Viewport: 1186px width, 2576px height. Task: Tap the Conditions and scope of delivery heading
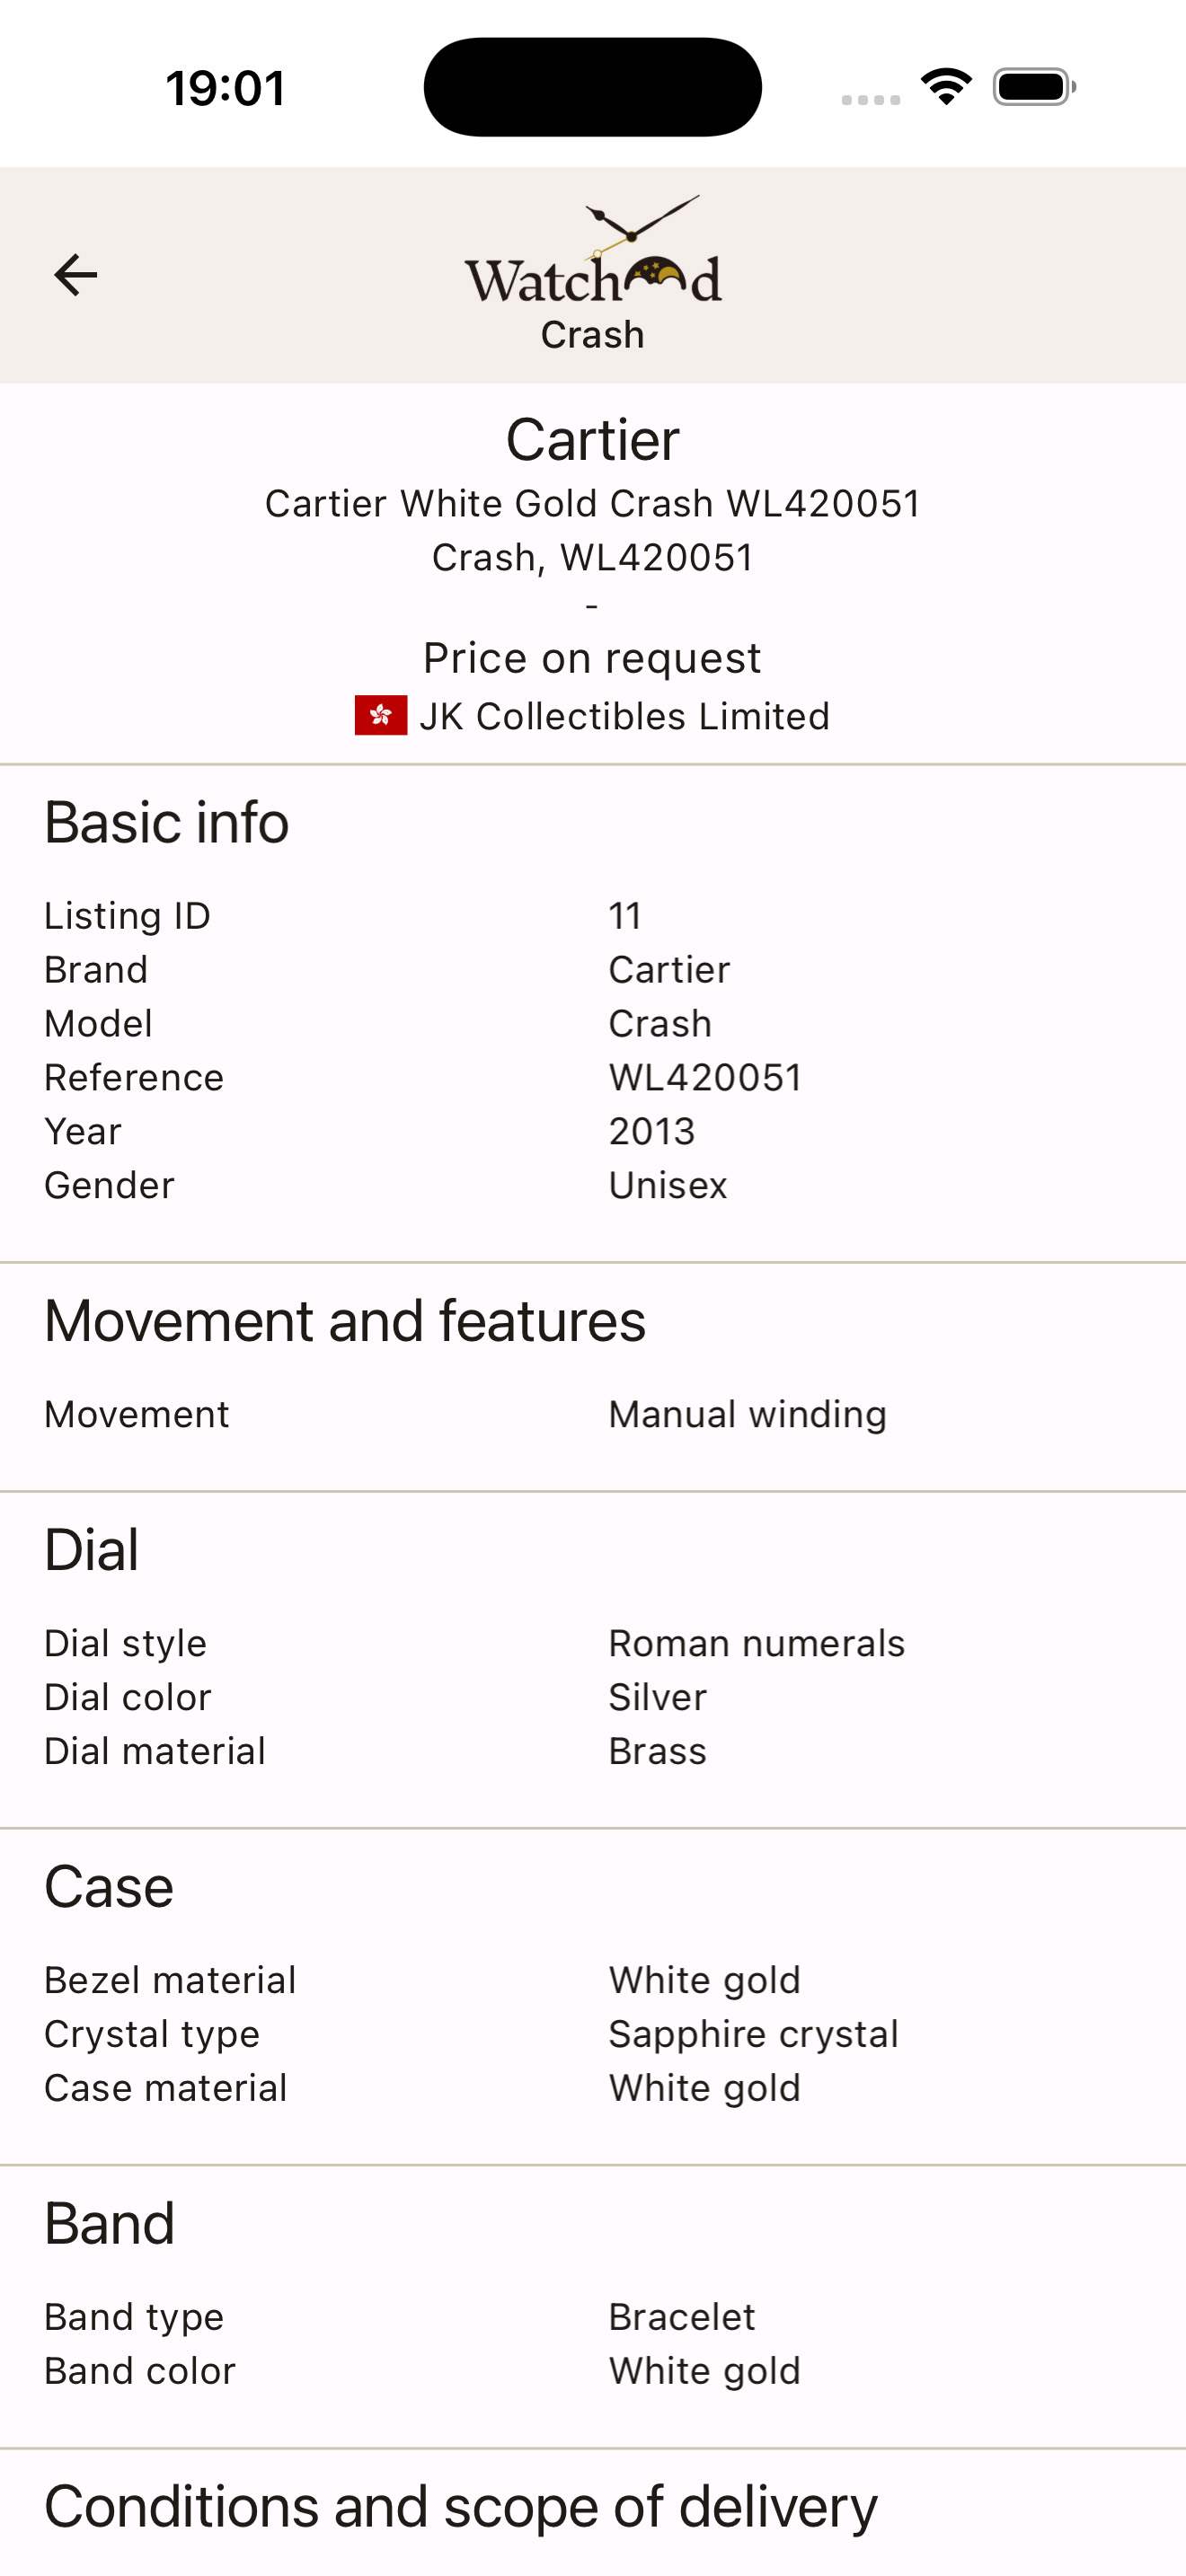(x=460, y=2507)
